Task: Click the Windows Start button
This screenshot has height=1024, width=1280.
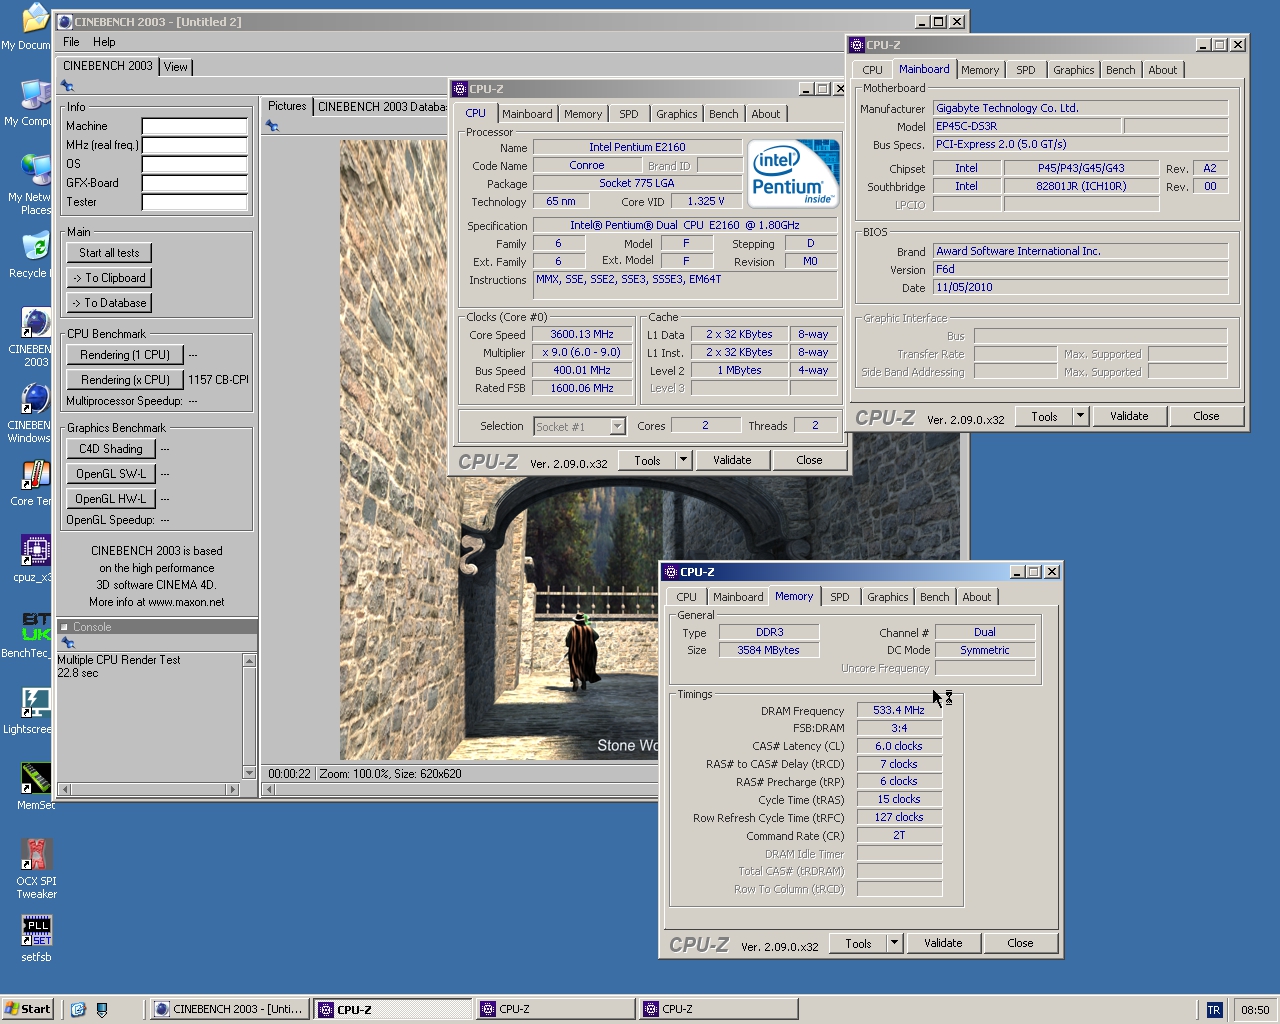Action: pyautogui.click(x=27, y=1009)
